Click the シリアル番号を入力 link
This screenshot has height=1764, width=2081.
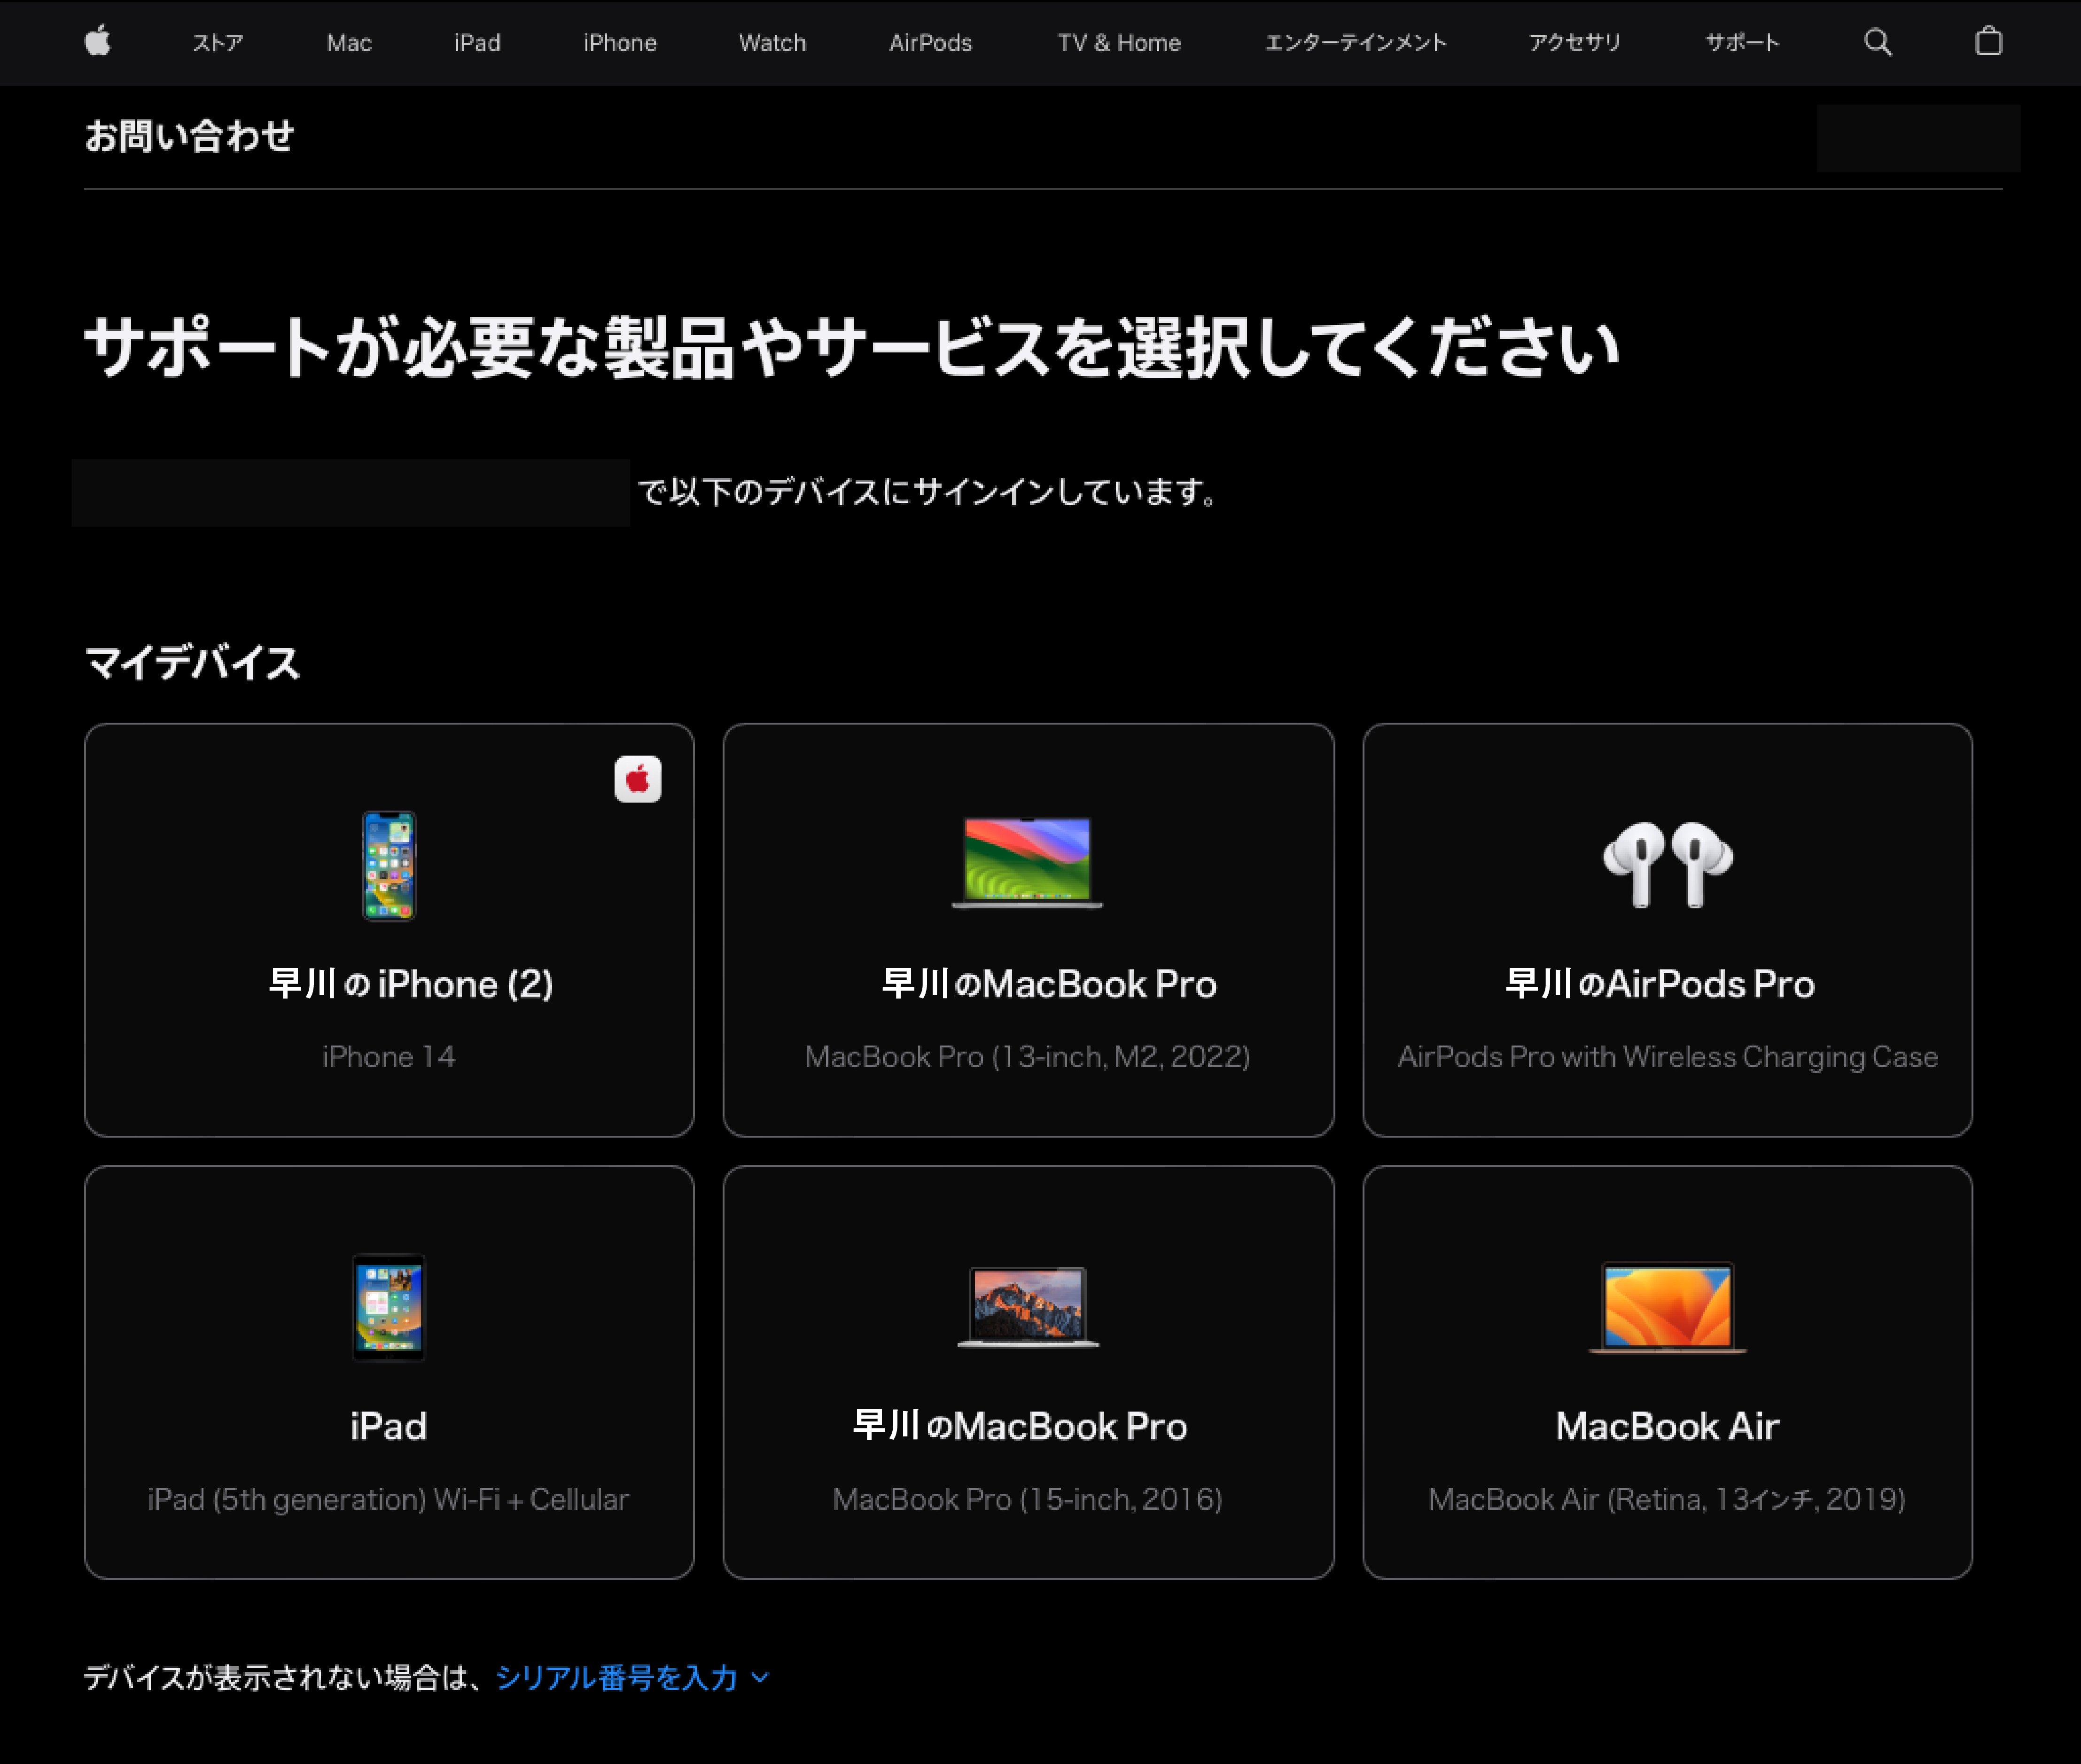[617, 1677]
